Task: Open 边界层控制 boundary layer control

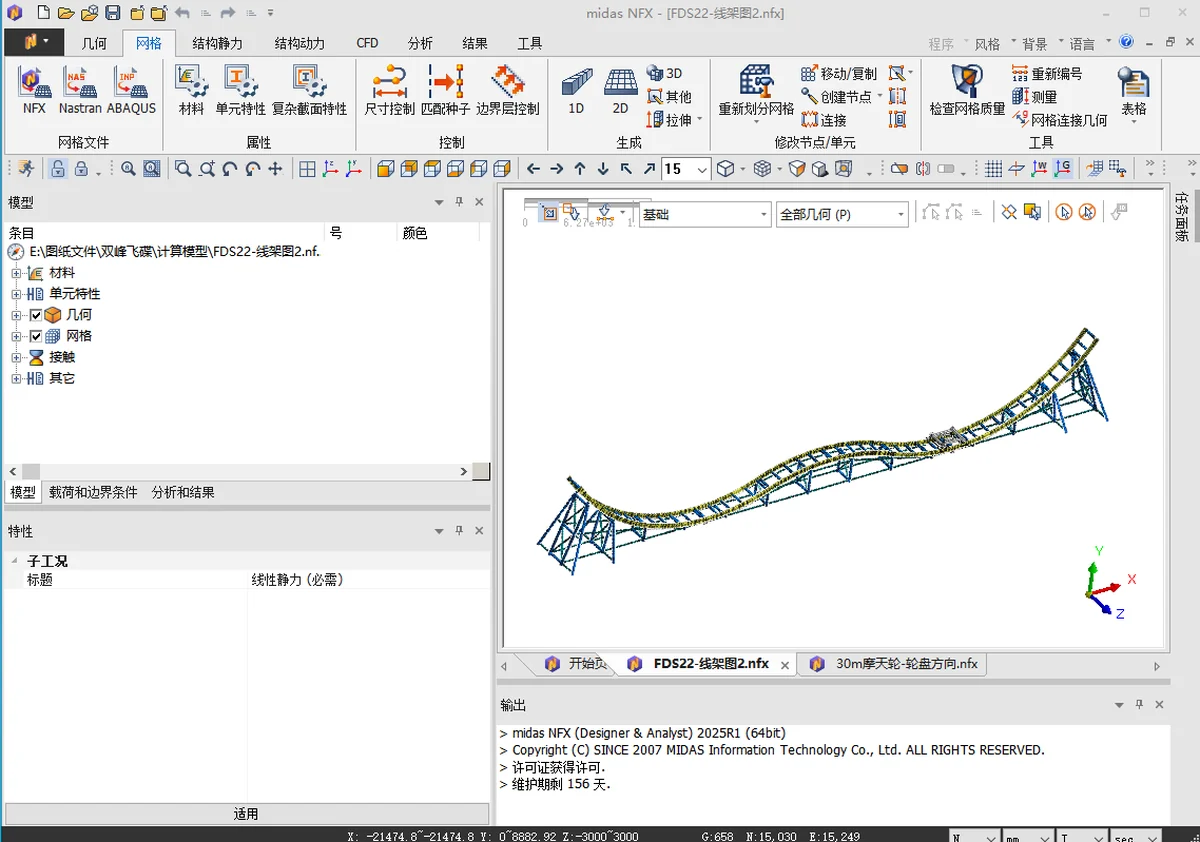Action: [507, 90]
